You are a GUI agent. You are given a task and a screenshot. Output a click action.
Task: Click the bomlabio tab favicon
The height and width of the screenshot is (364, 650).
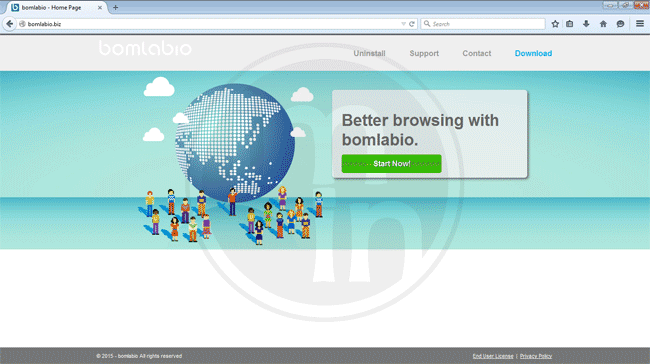pyautogui.click(x=15, y=7)
